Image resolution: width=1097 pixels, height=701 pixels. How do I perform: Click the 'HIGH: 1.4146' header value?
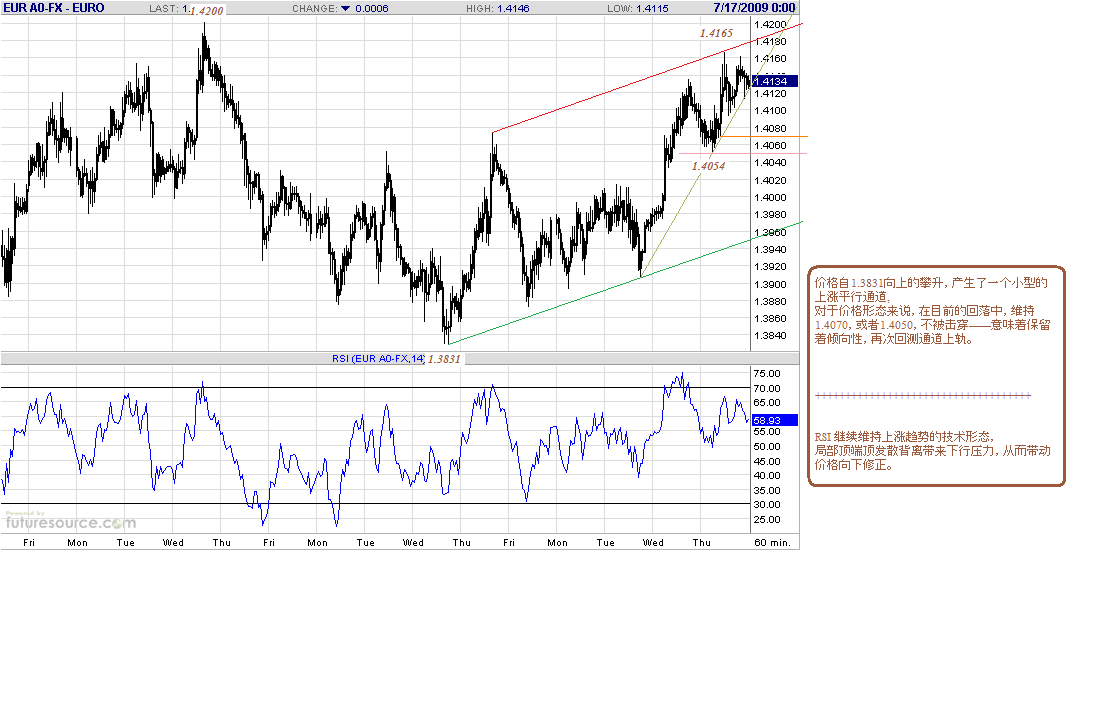click(x=497, y=8)
